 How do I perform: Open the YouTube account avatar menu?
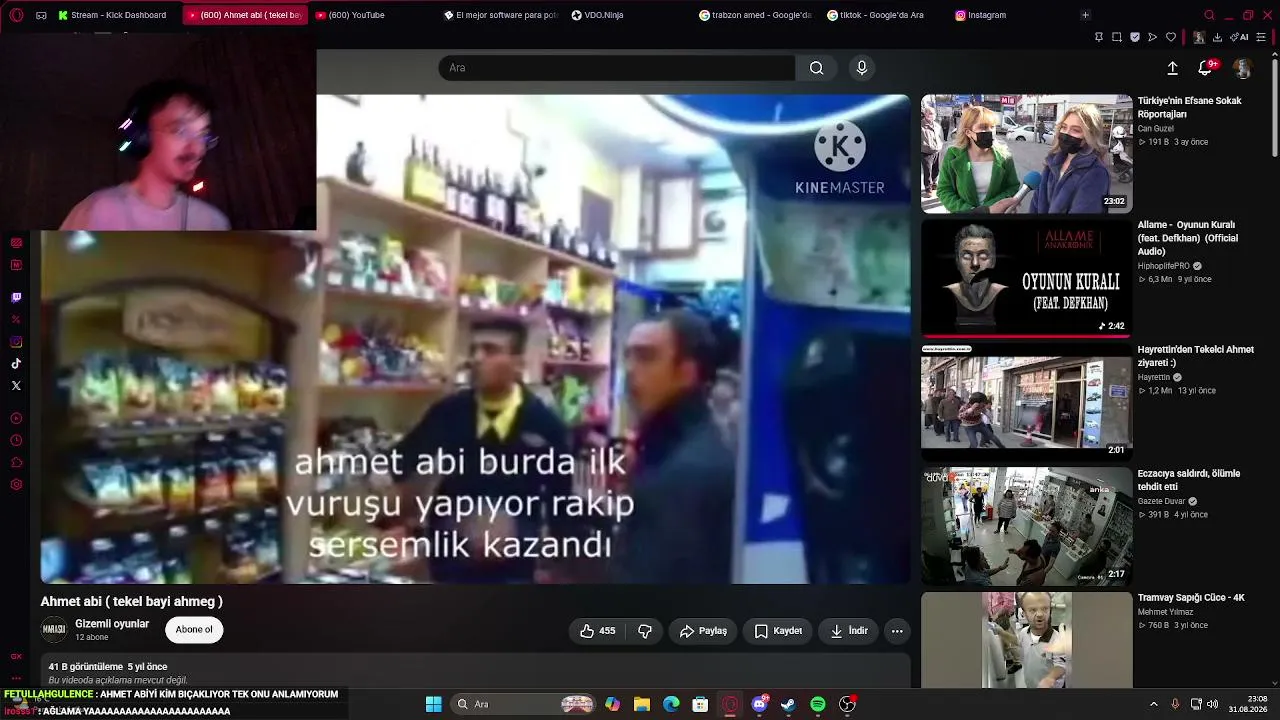1243,68
